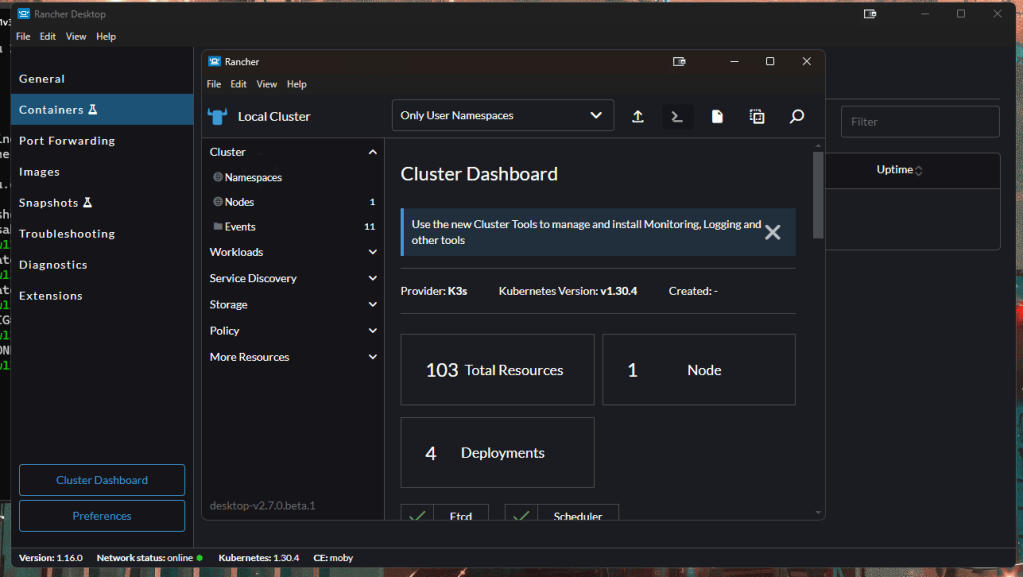Open View menu in Rancher Desktop window
Image resolution: width=1023 pixels, height=577 pixels.
(76, 37)
